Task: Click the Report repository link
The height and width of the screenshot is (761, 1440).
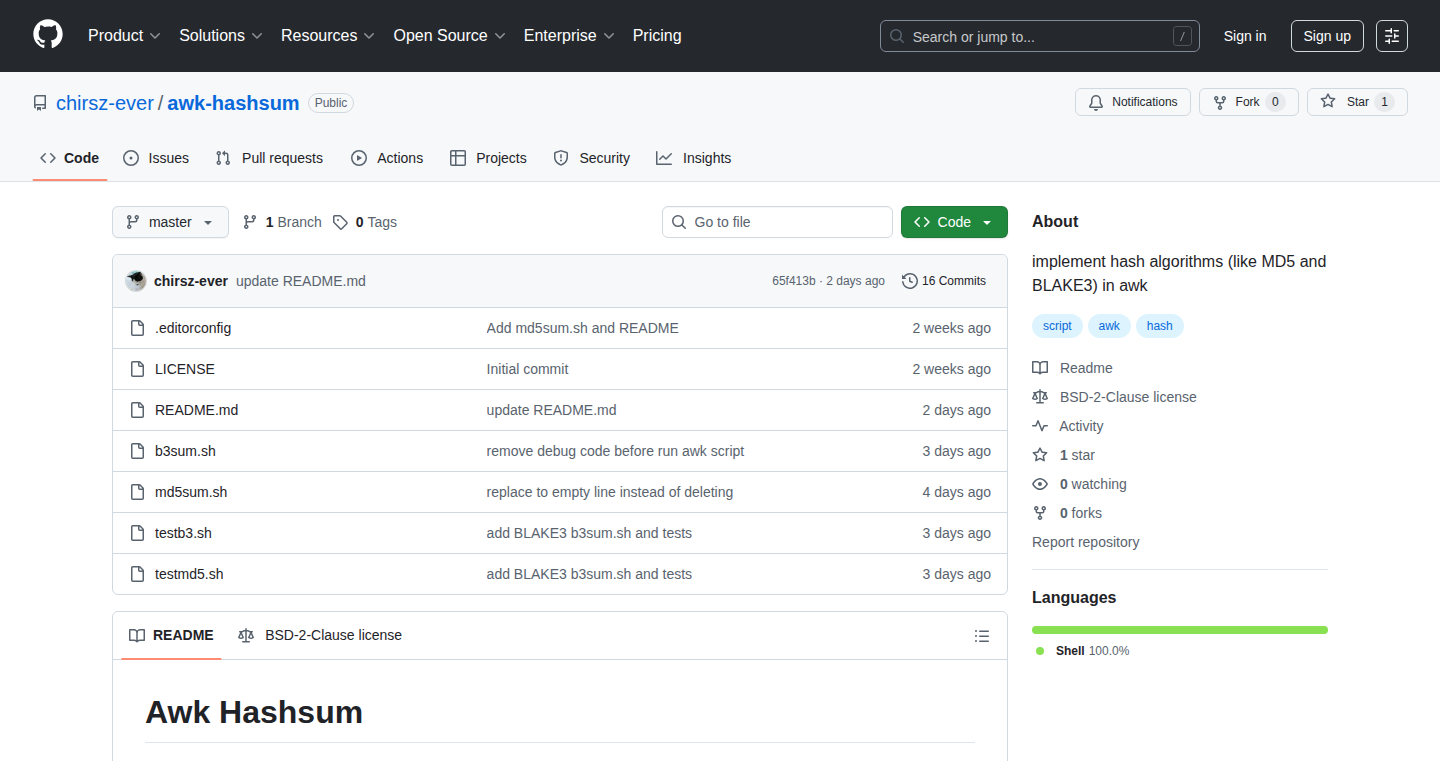Action: tap(1085, 542)
